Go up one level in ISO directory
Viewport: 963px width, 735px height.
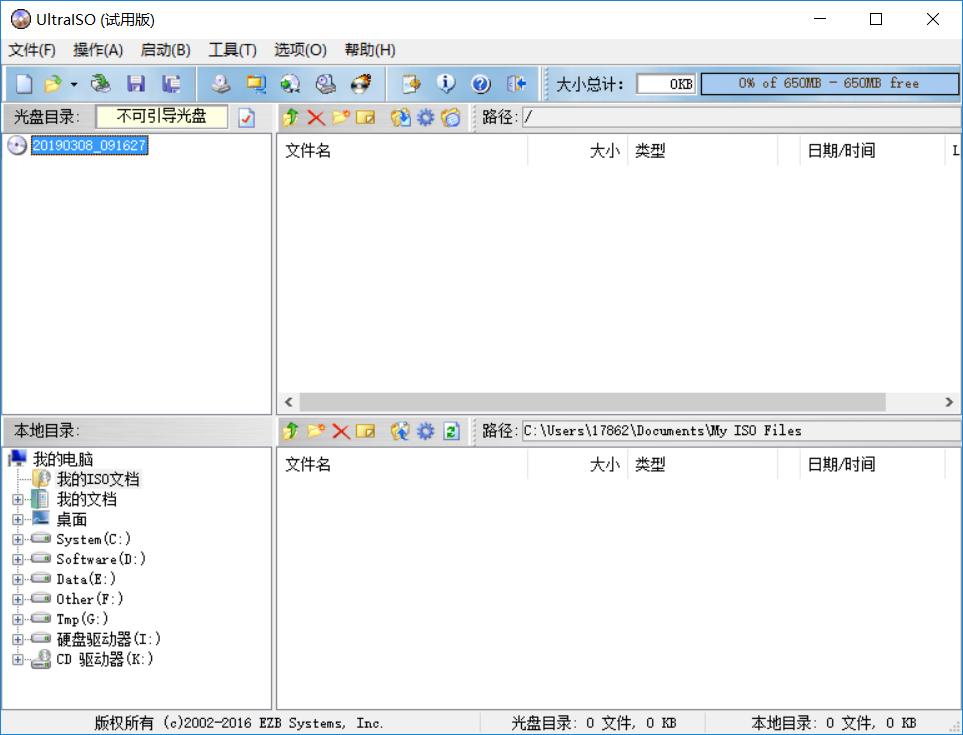tap(290, 117)
